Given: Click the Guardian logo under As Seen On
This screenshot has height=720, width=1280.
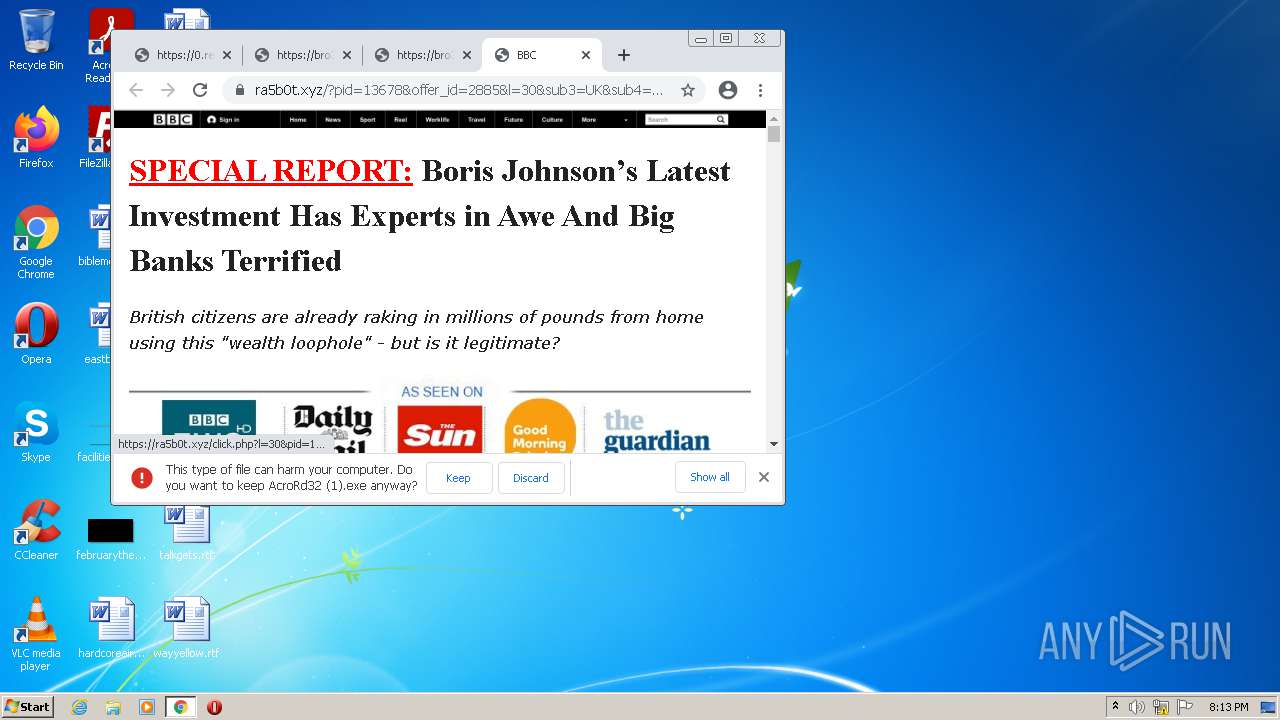Looking at the screenshot, I should [657, 432].
